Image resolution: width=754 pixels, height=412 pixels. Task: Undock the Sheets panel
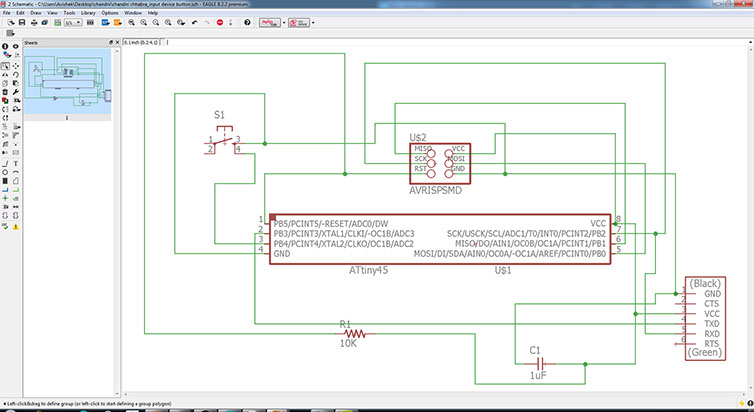[x=111, y=43]
